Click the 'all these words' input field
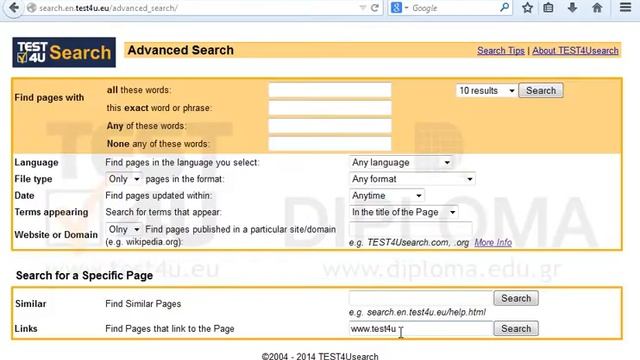Viewport: 640px width, 360px height. 330,90
